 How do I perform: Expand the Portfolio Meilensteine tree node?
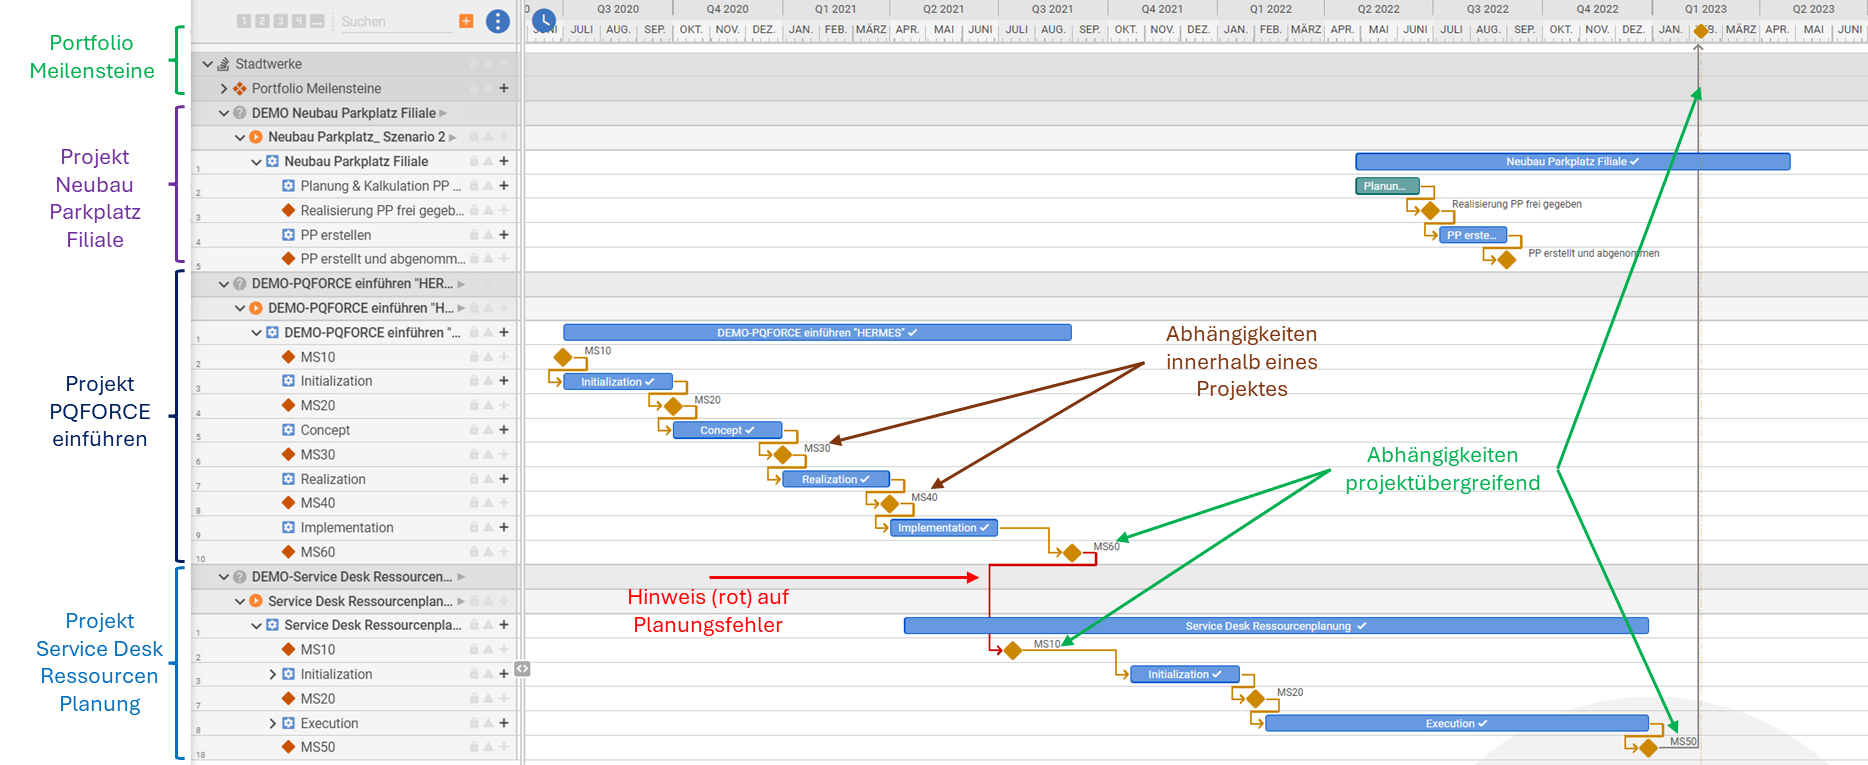point(224,88)
